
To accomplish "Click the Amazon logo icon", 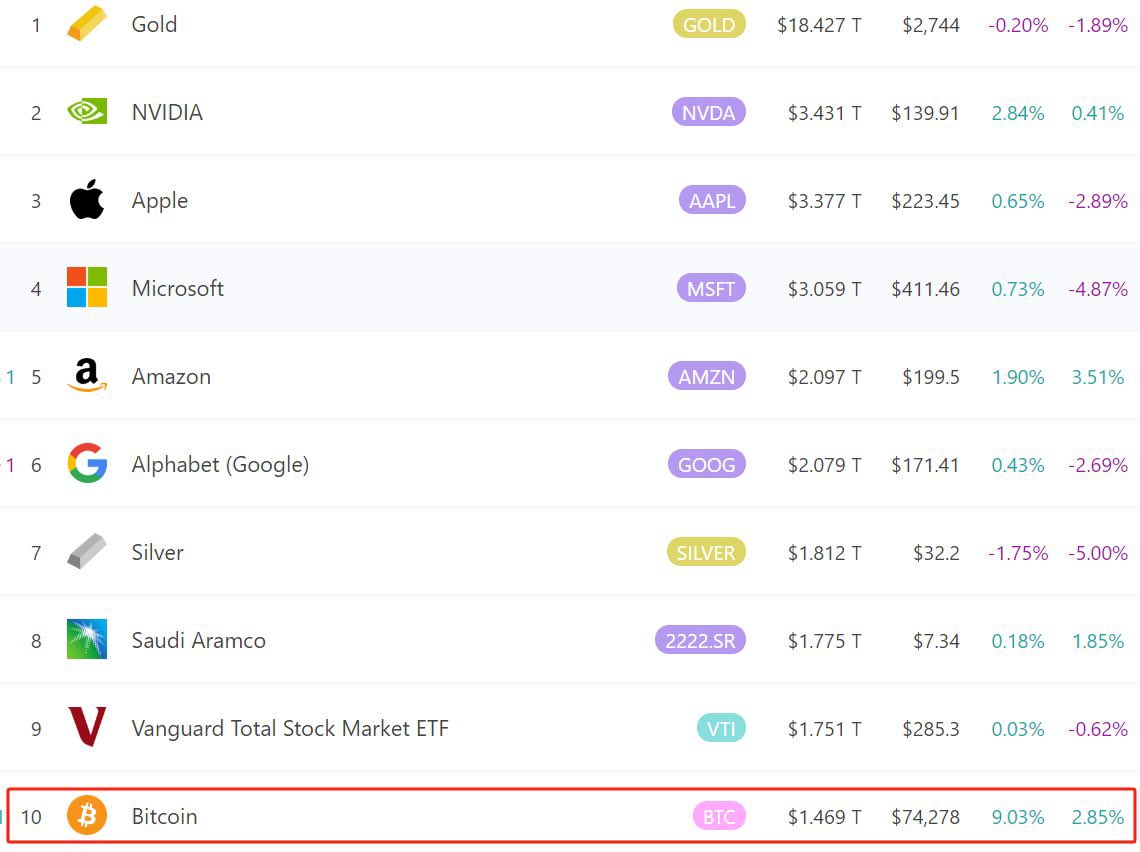I will (87, 375).
